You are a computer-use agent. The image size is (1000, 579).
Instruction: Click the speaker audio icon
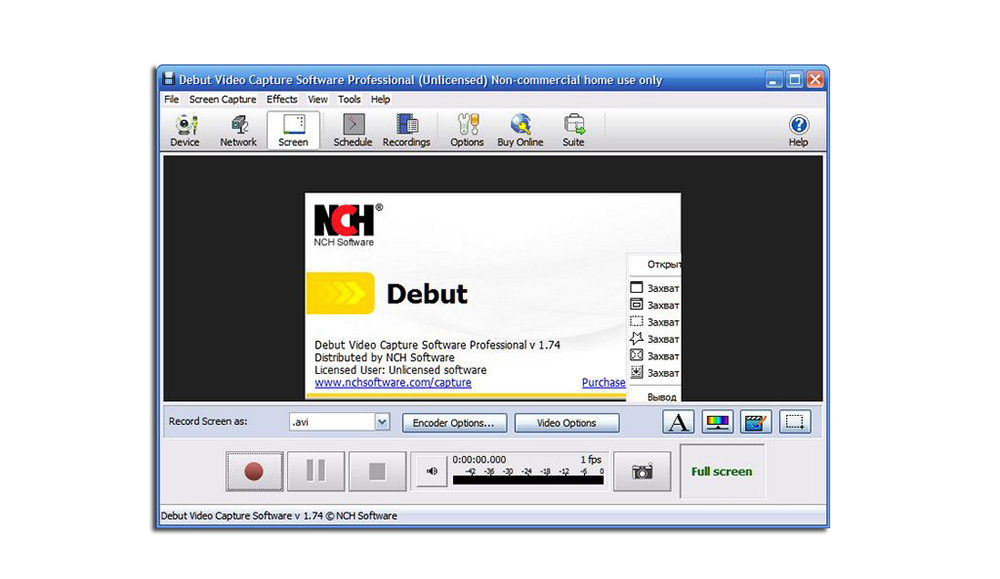pos(432,471)
